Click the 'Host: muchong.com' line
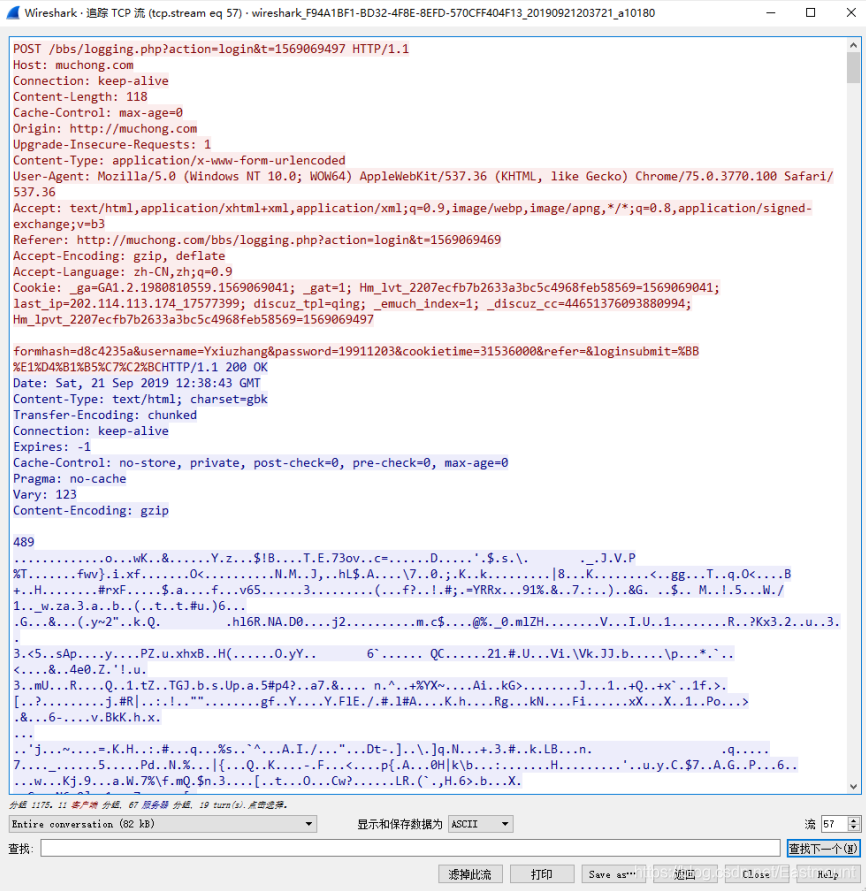This screenshot has width=866, height=891. (x=73, y=65)
